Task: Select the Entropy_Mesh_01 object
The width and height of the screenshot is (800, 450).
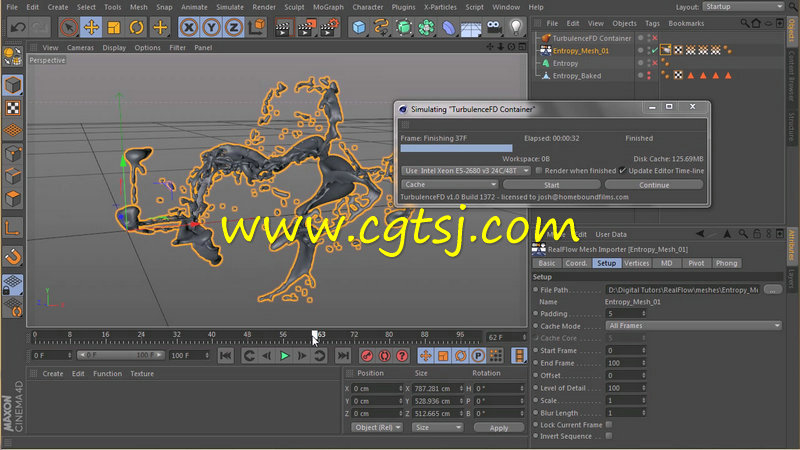Action: point(581,51)
